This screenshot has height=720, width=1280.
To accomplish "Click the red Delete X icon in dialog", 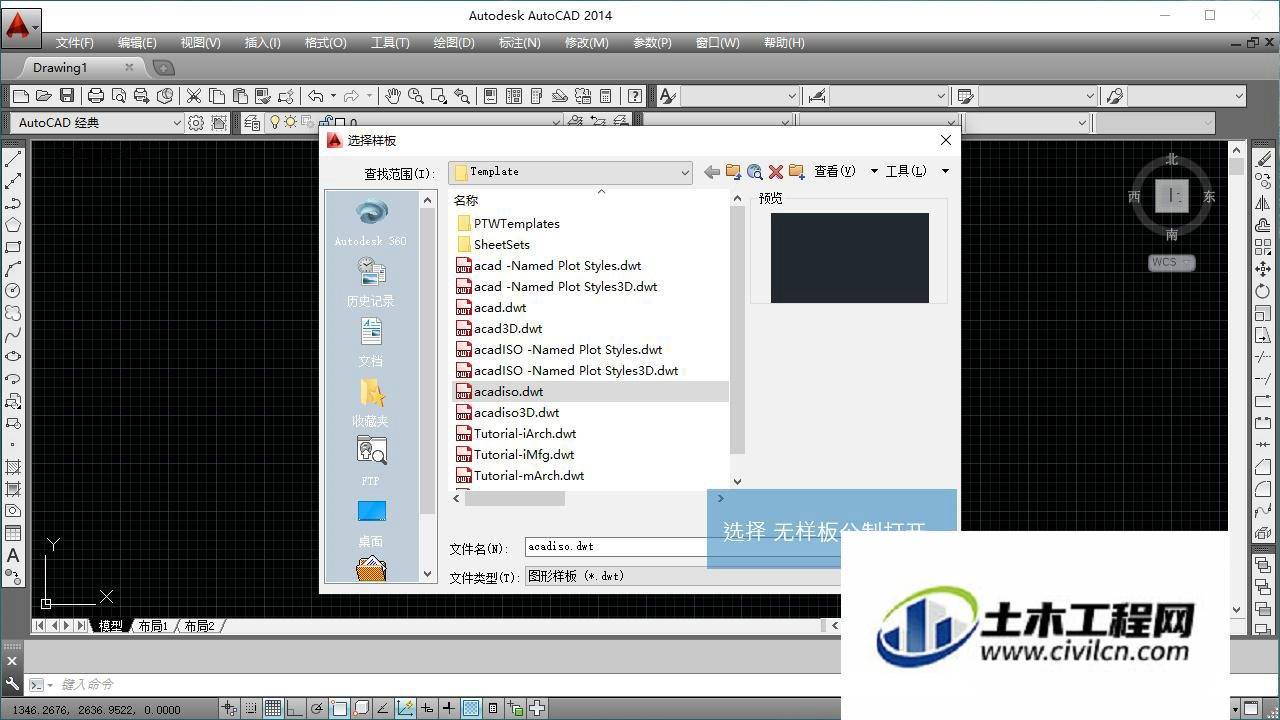I will (x=775, y=172).
